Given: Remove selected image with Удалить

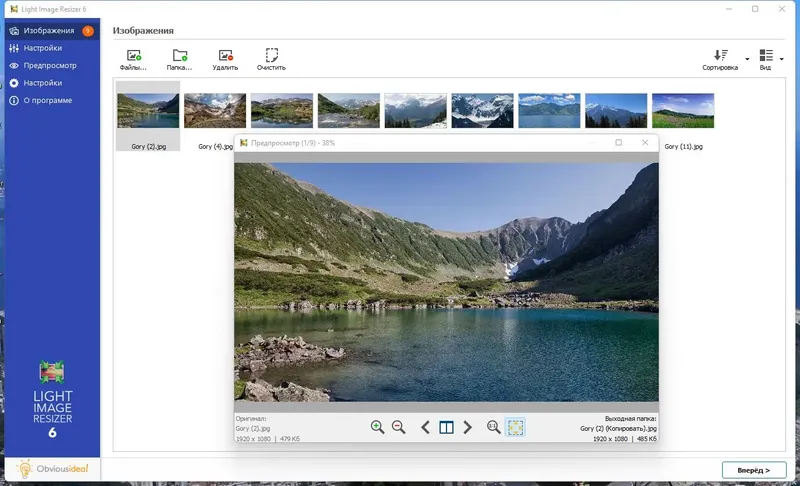Looking at the screenshot, I should pos(225,60).
